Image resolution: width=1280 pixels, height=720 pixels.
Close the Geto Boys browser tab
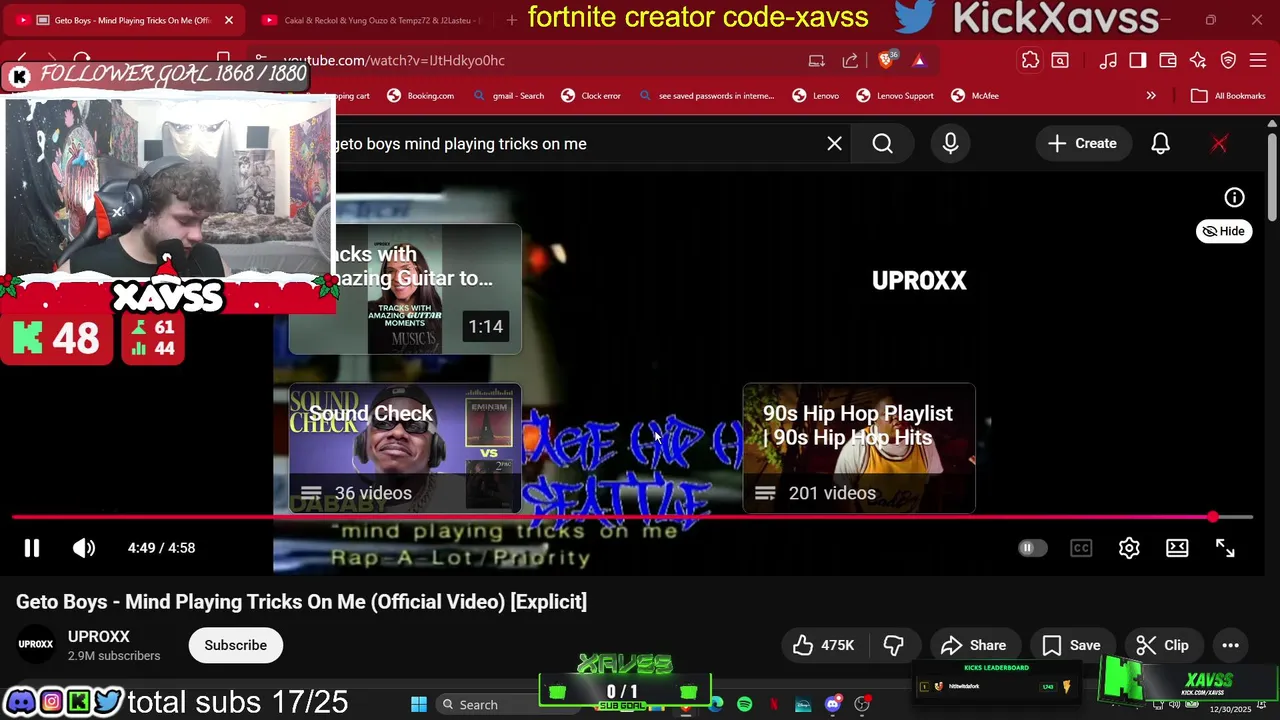[x=228, y=20]
